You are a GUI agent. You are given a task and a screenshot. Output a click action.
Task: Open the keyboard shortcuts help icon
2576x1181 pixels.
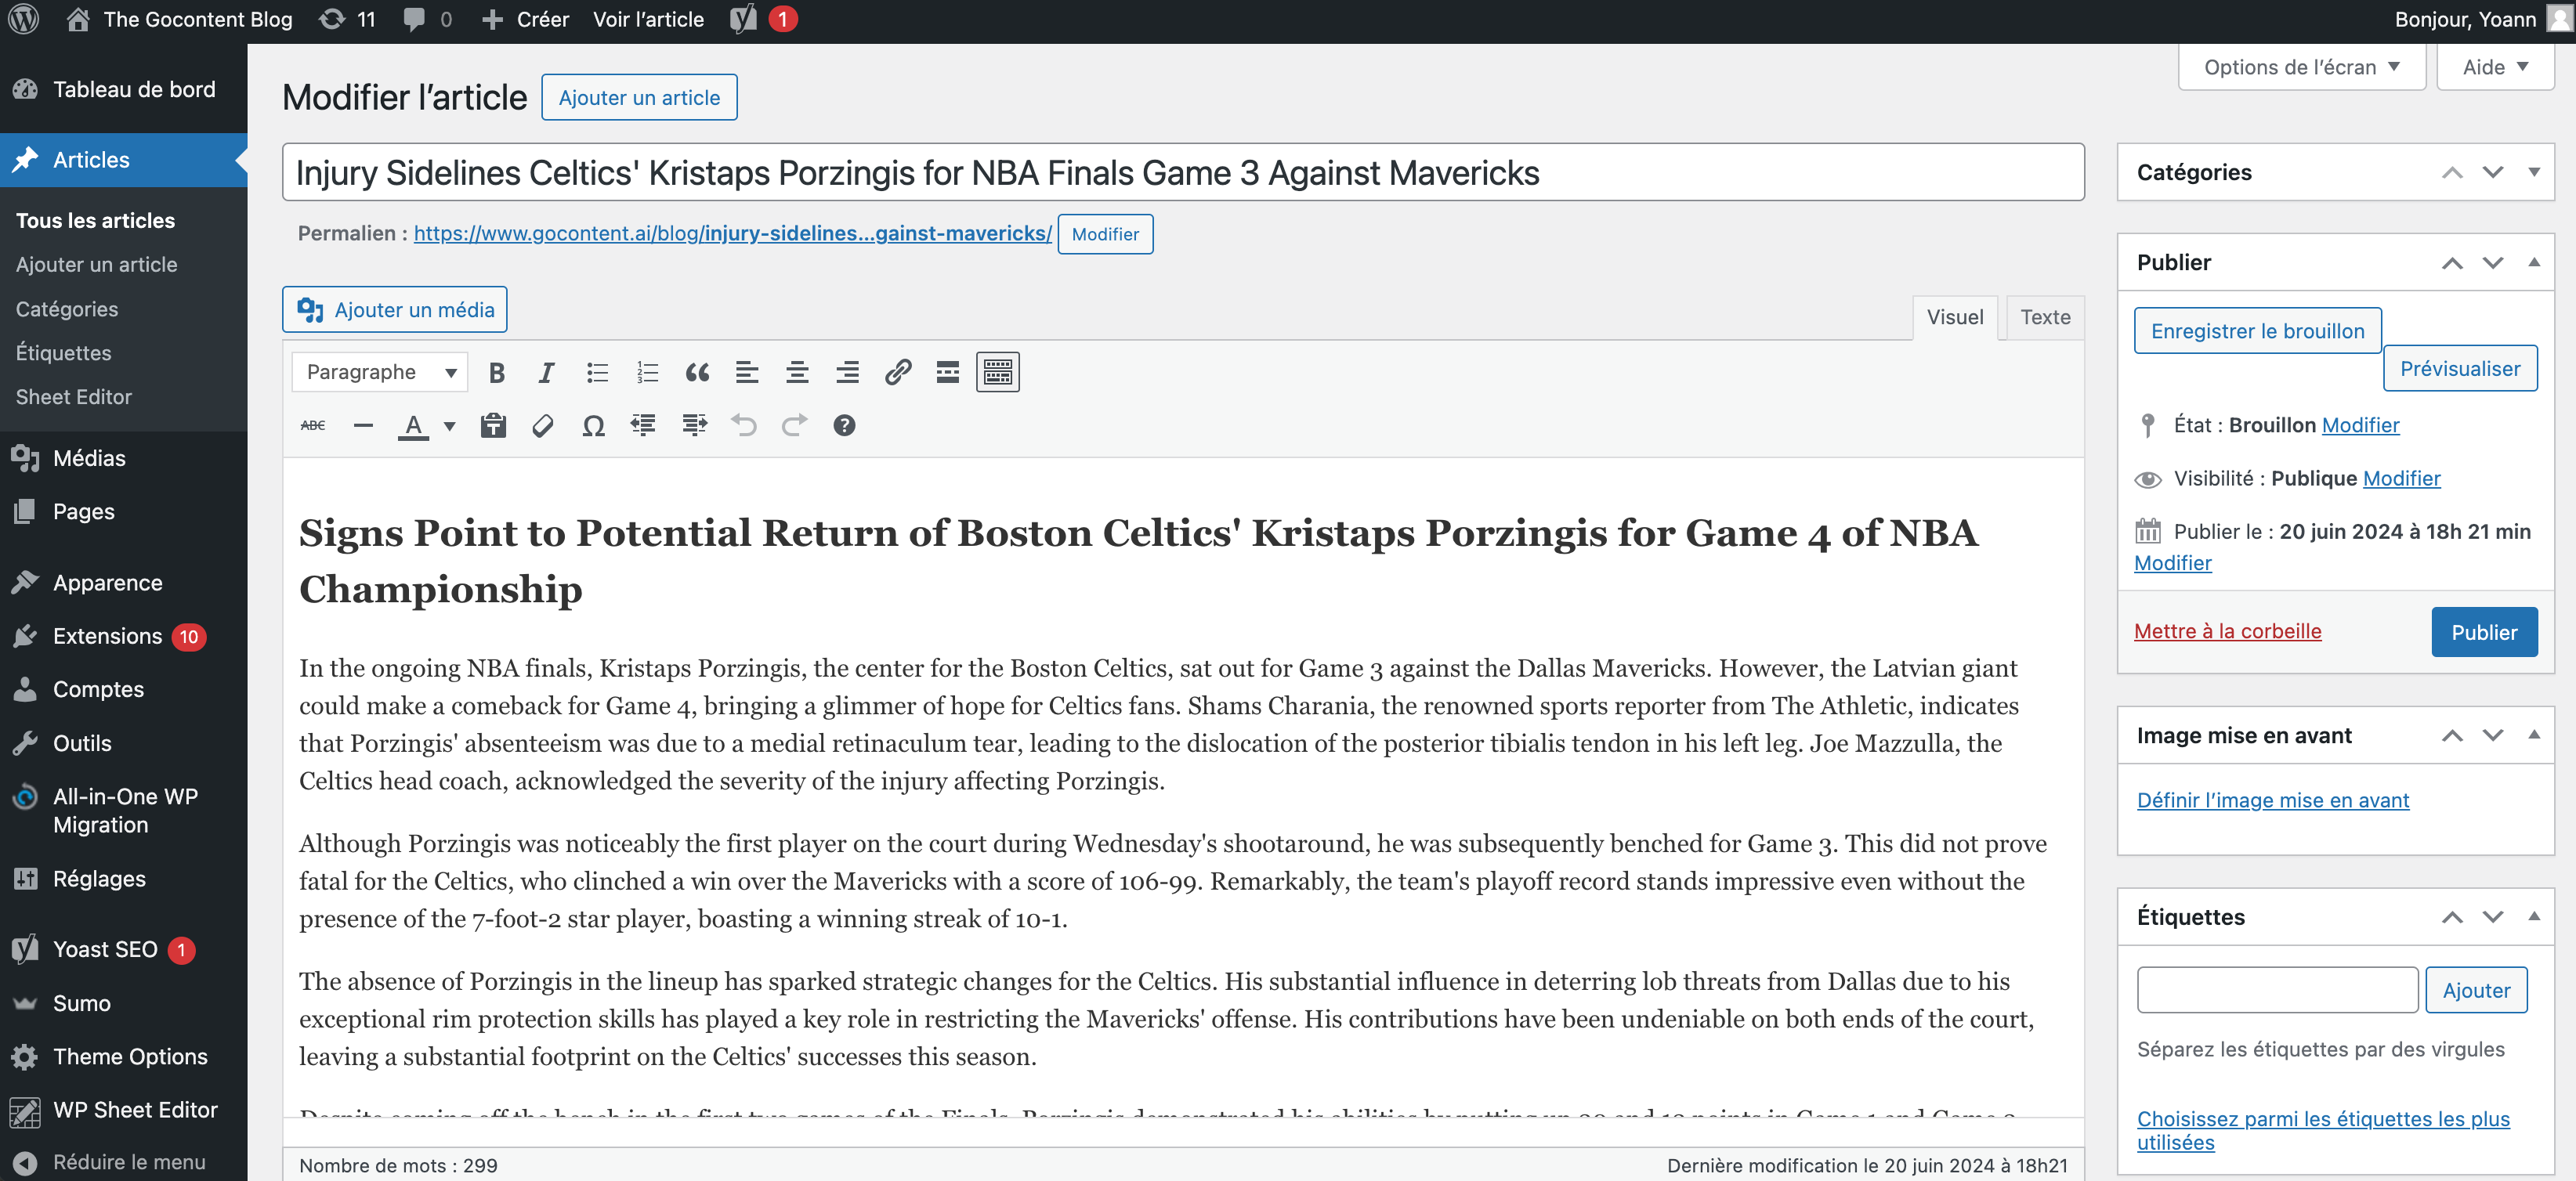[x=844, y=426]
